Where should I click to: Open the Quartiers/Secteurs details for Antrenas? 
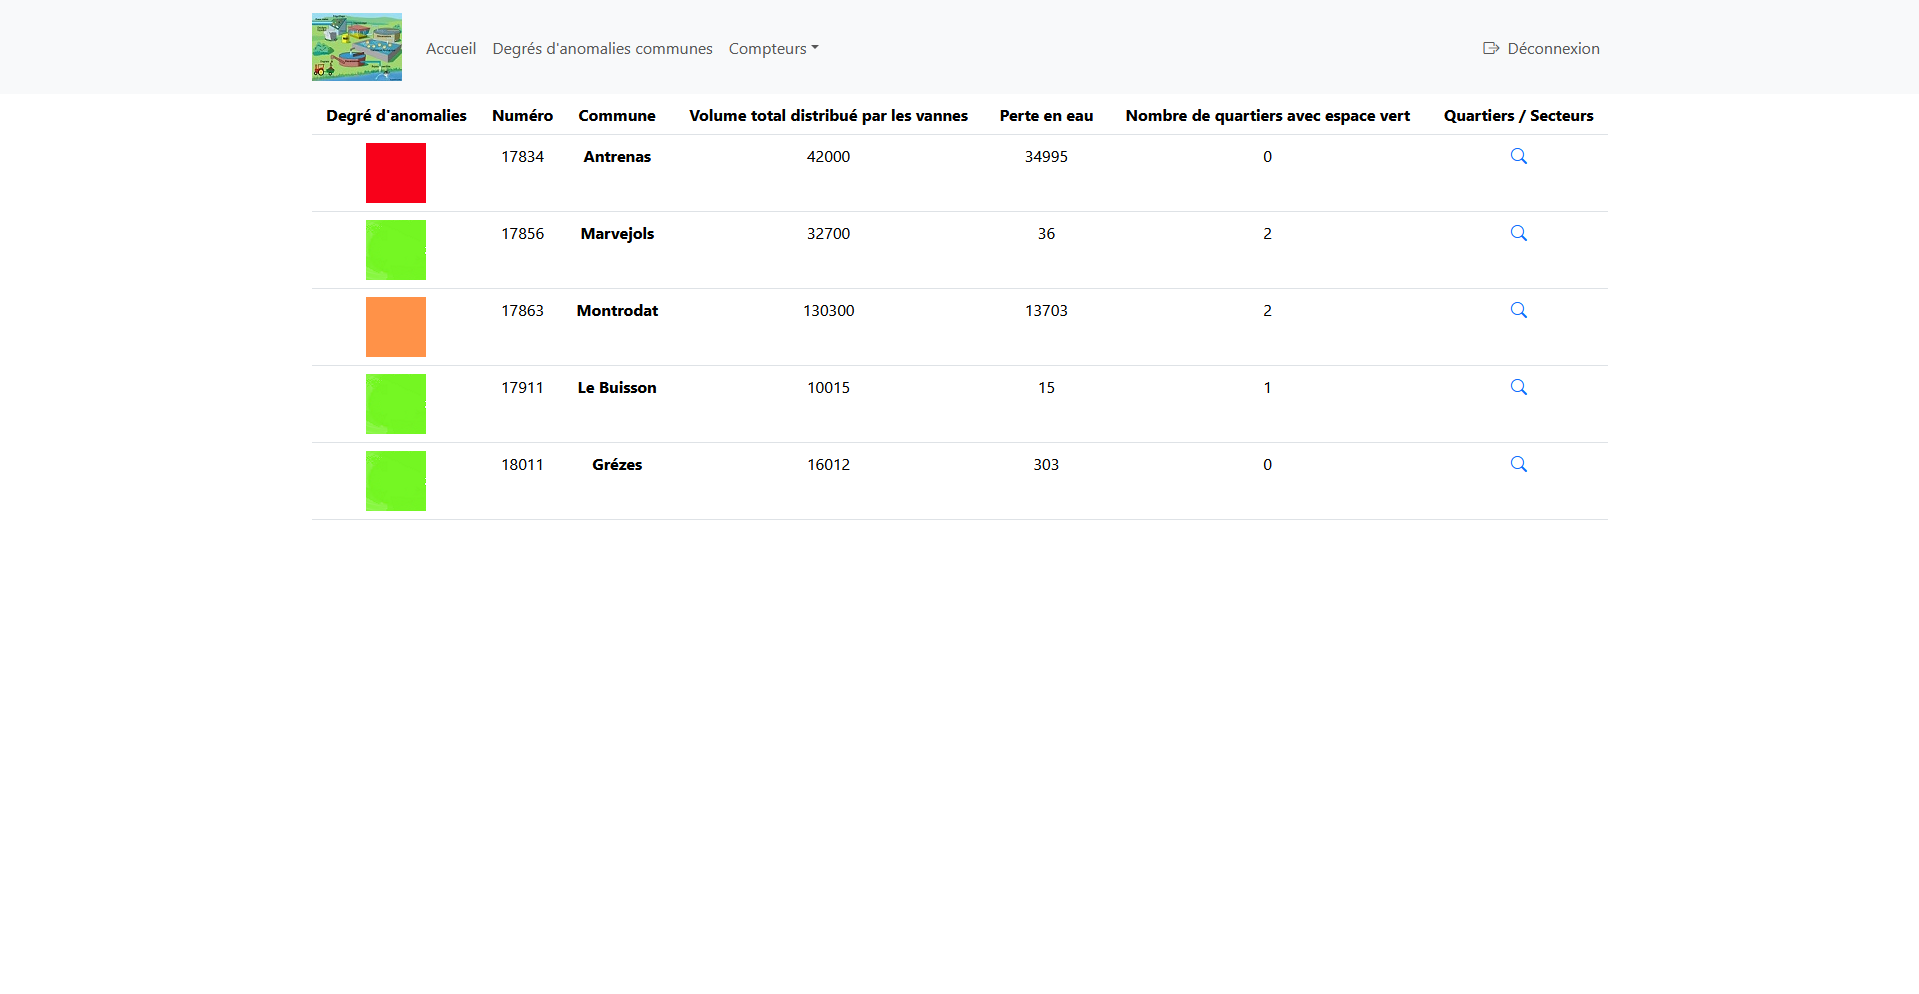(x=1518, y=156)
